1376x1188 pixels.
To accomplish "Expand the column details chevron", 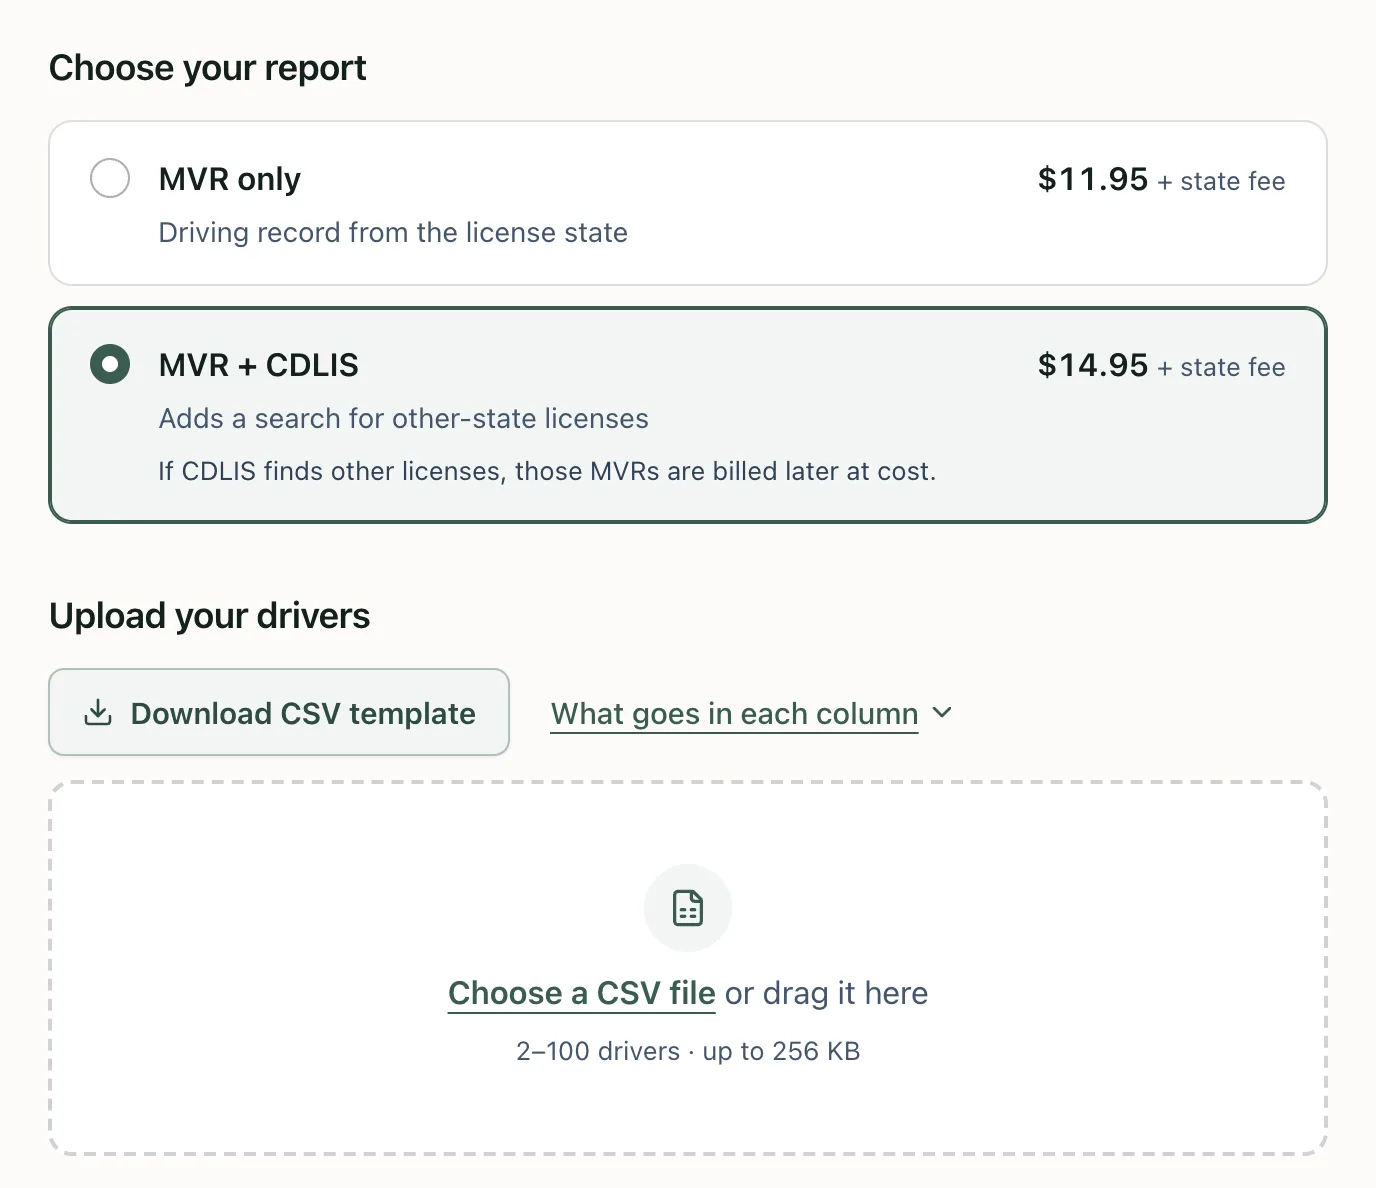I will tap(942, 713).
